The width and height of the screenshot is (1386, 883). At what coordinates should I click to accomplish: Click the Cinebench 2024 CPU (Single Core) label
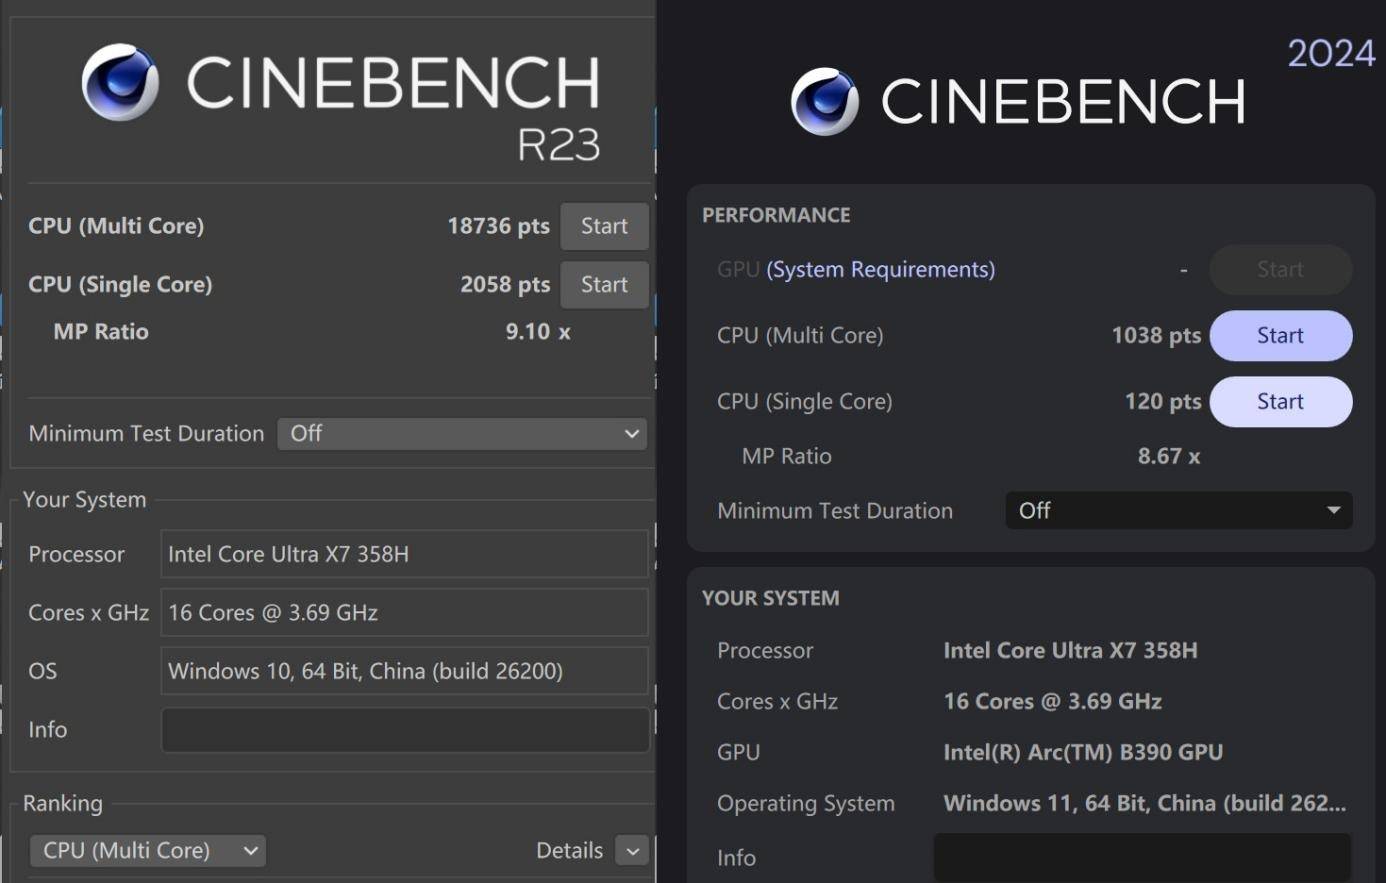805,401
